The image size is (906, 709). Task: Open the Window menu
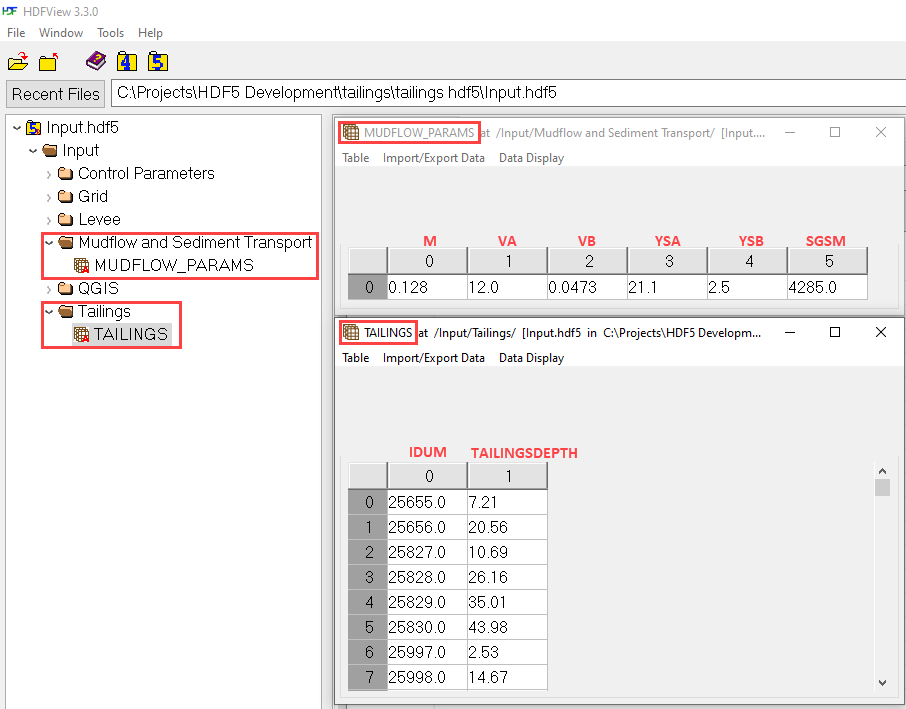tap(61, 33)
